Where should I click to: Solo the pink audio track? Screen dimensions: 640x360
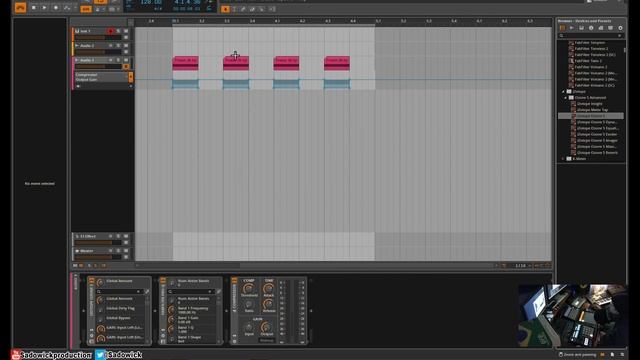coord(118,60)
